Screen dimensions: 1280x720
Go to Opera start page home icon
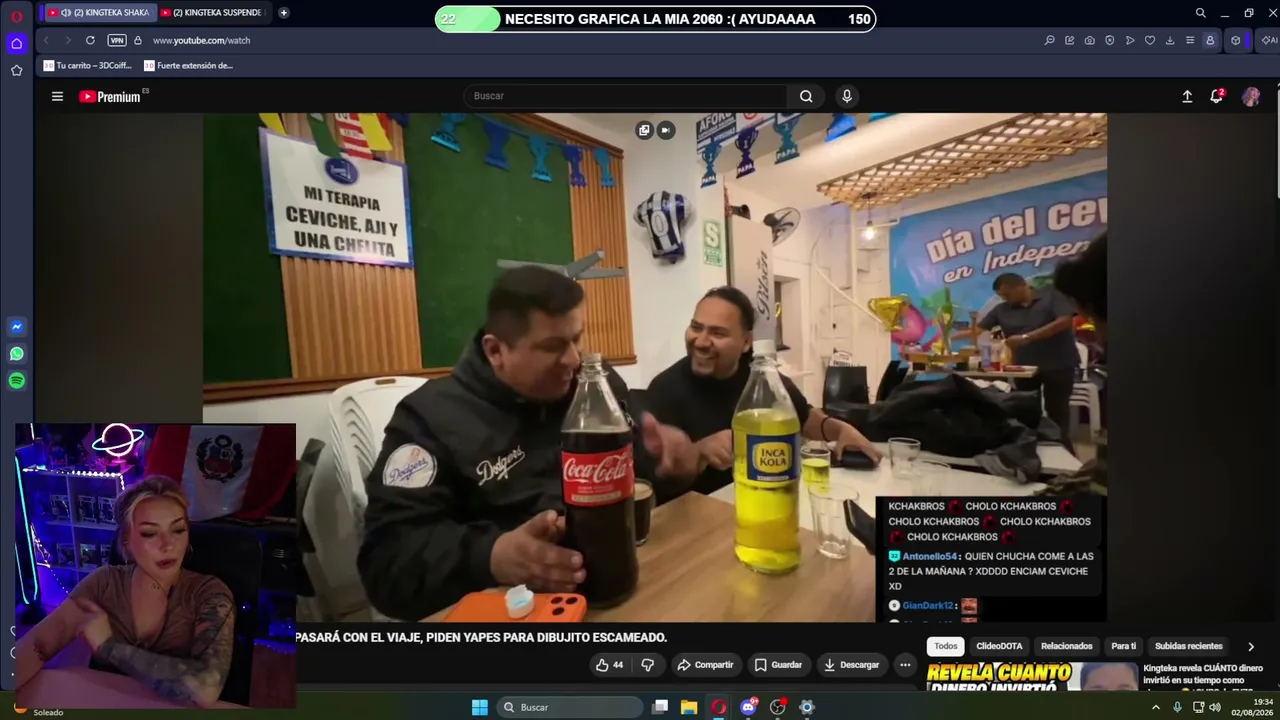[16, 44]
